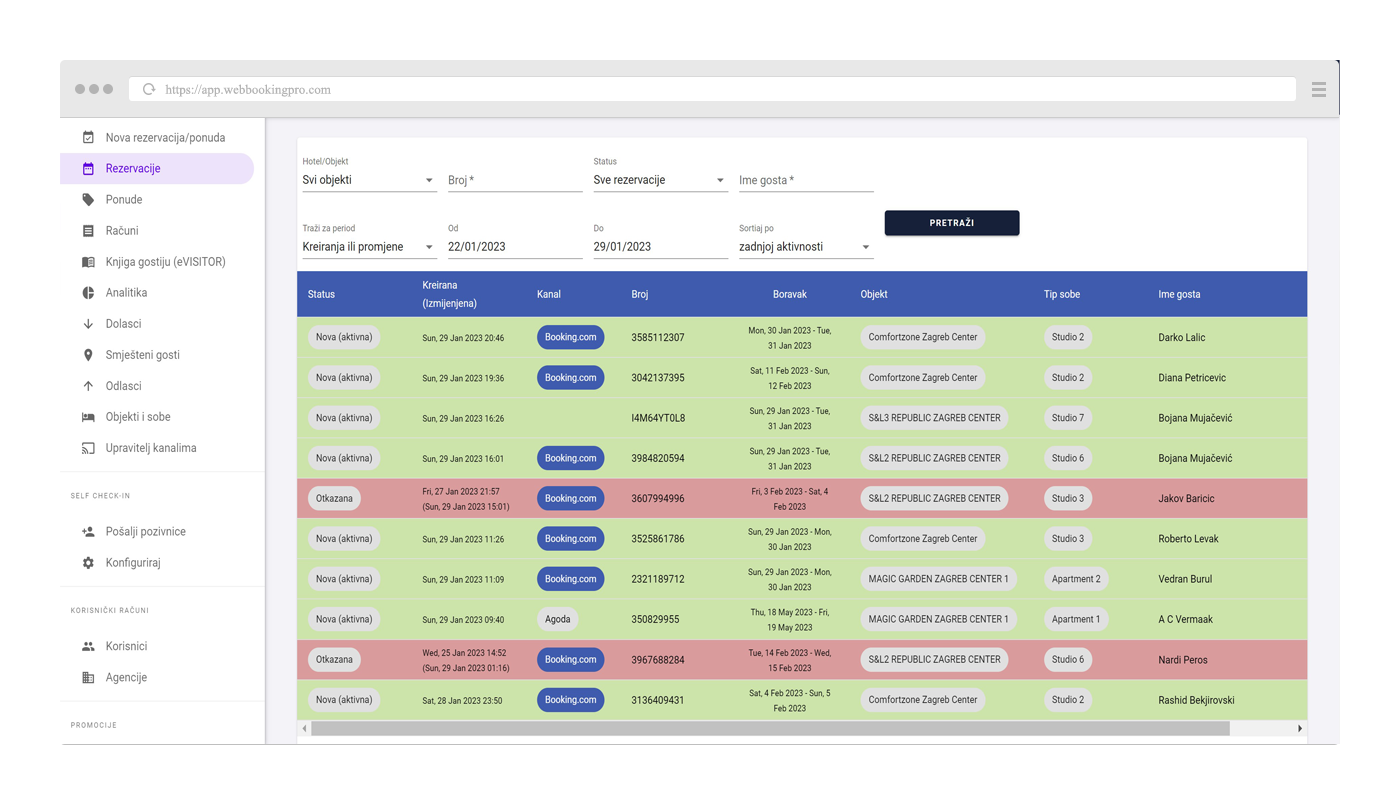1400x800 pixels.
Task: Click the PRETRAŽI search button
Action: point(951,223)
